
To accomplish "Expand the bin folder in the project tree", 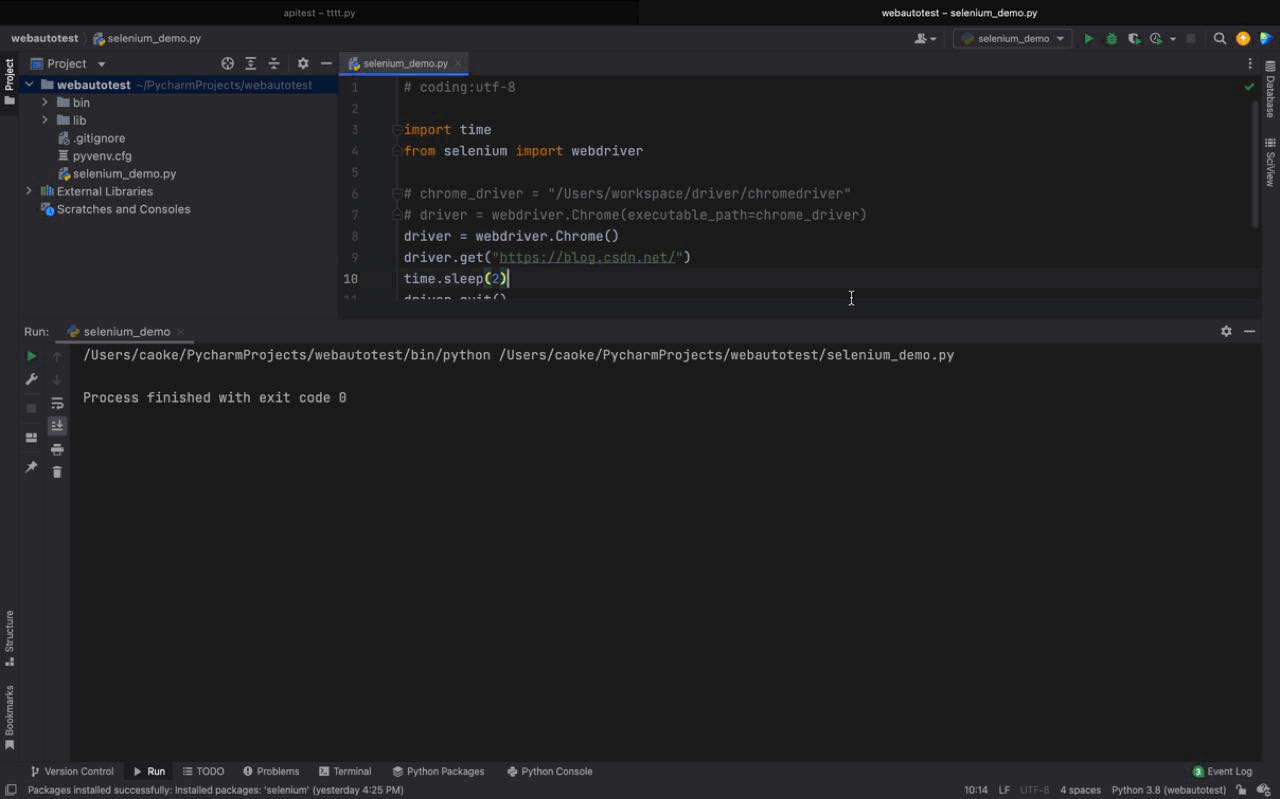I will tap(44, 102).
